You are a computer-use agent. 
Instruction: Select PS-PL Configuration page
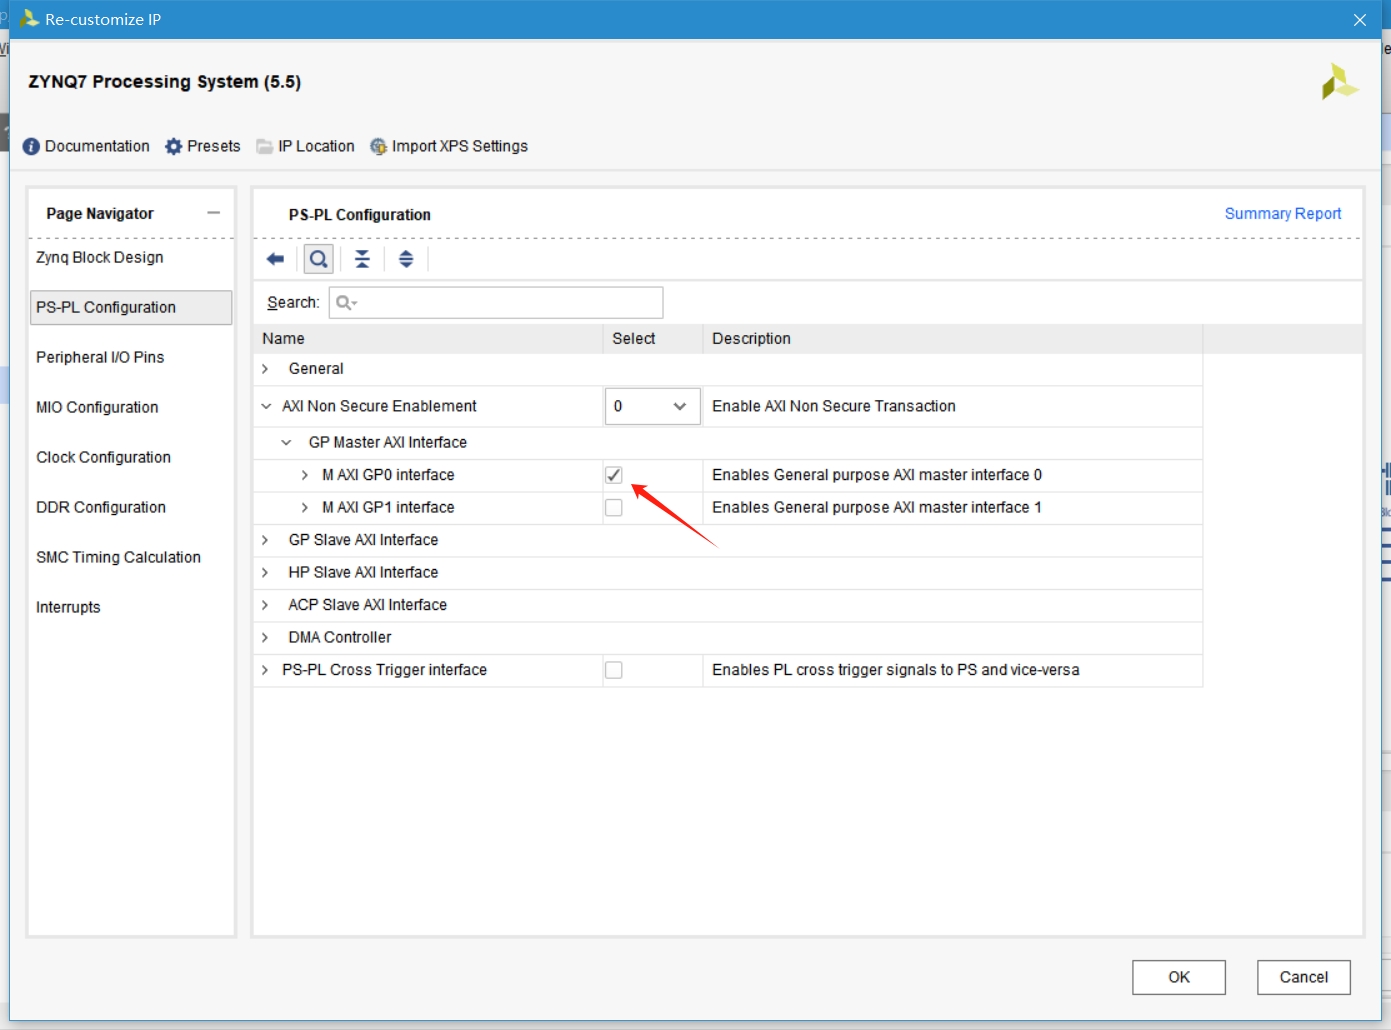pos(131,307)
